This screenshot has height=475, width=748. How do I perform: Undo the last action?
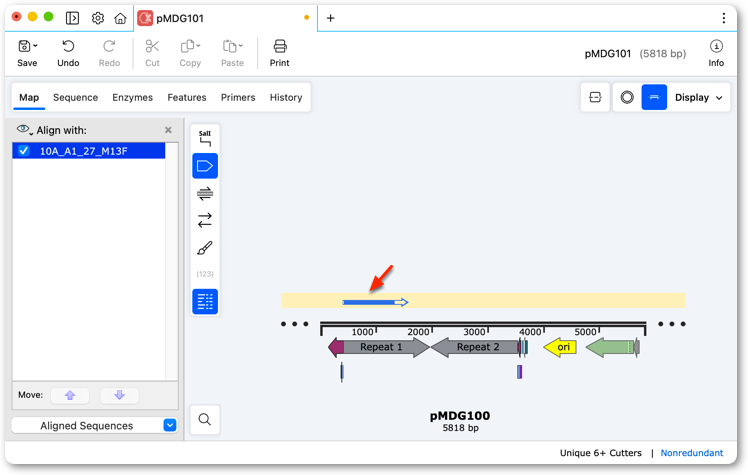[x=68, y=53]
